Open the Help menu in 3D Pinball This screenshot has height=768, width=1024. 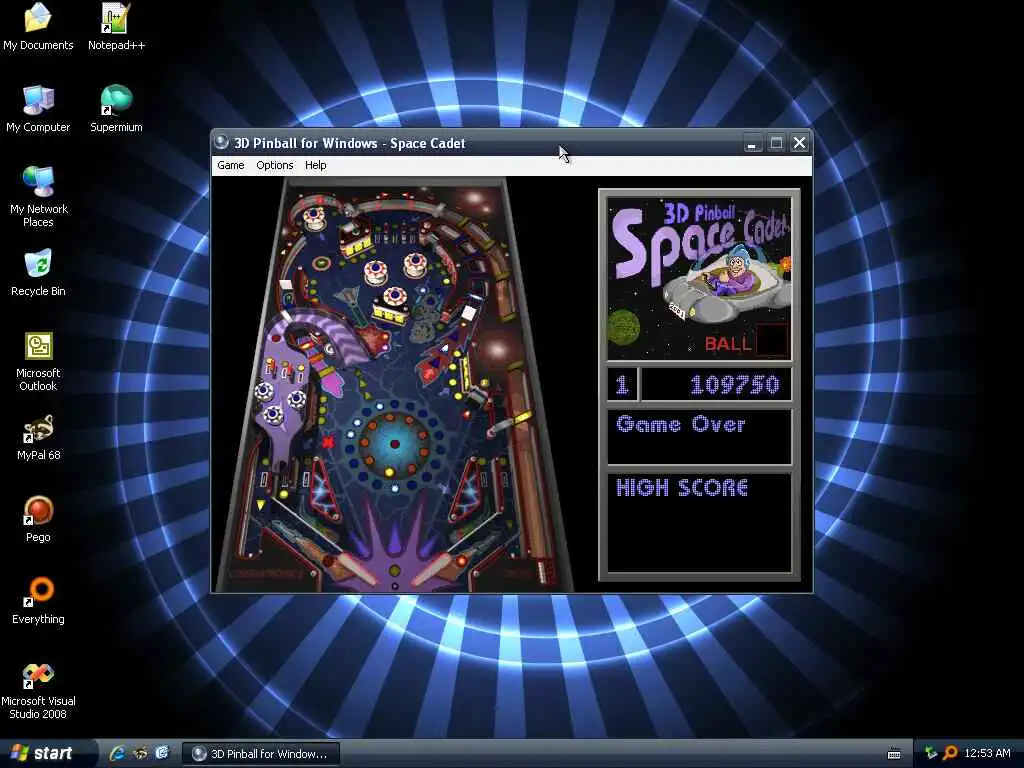[315, 165]
